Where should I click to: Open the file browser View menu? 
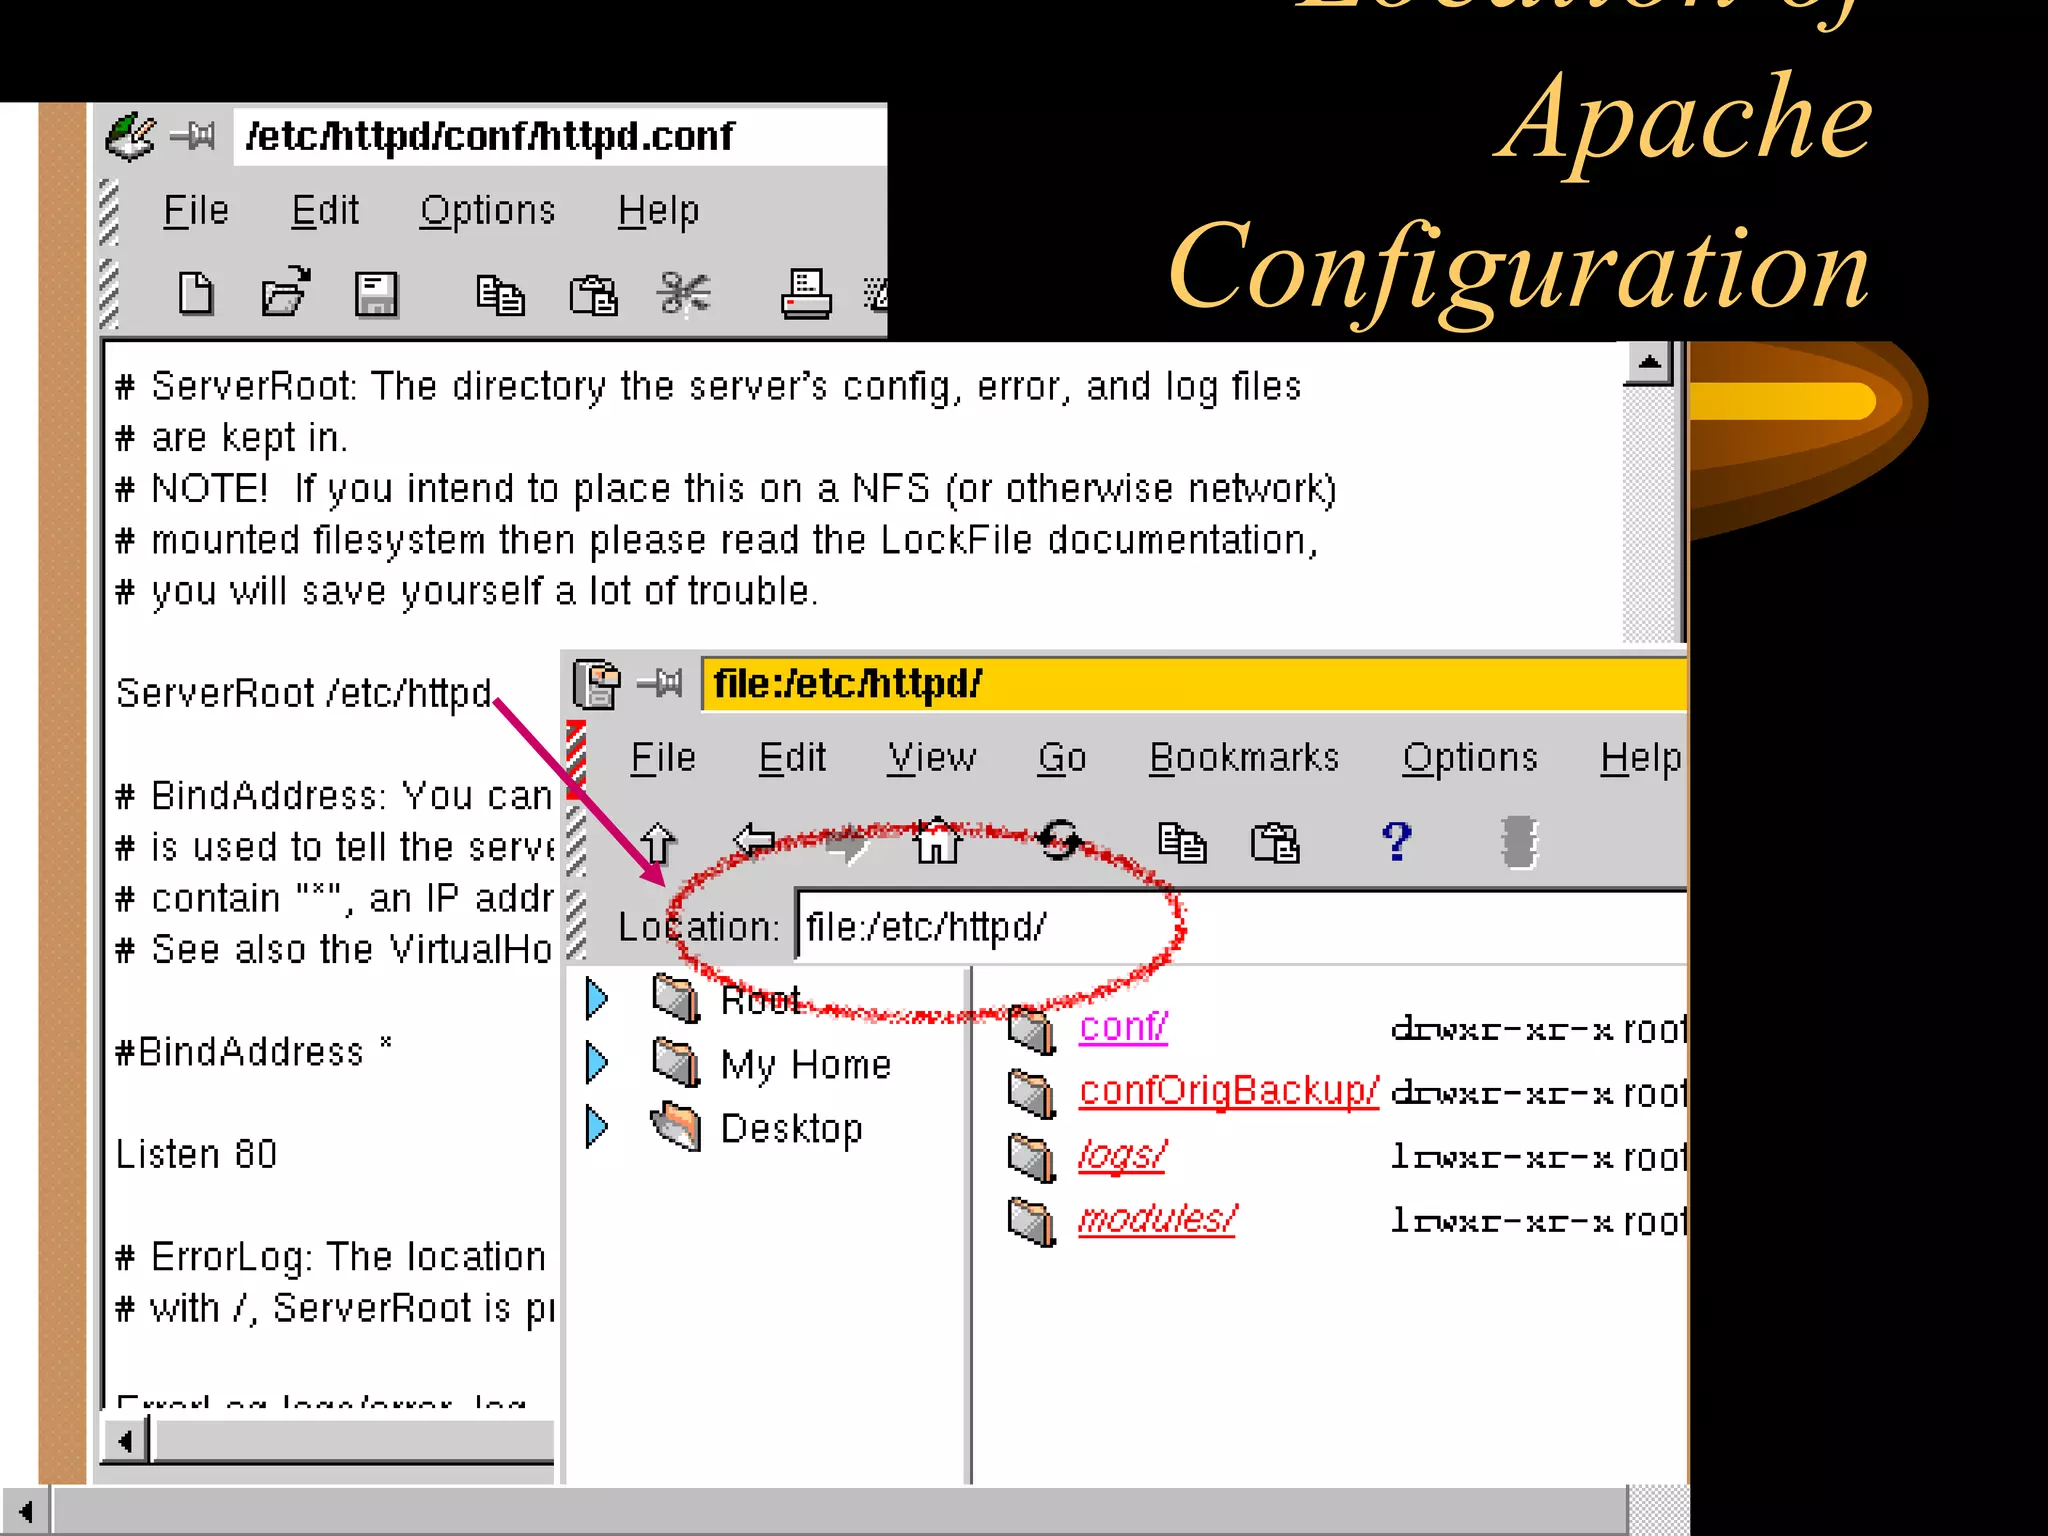point(931,758)
